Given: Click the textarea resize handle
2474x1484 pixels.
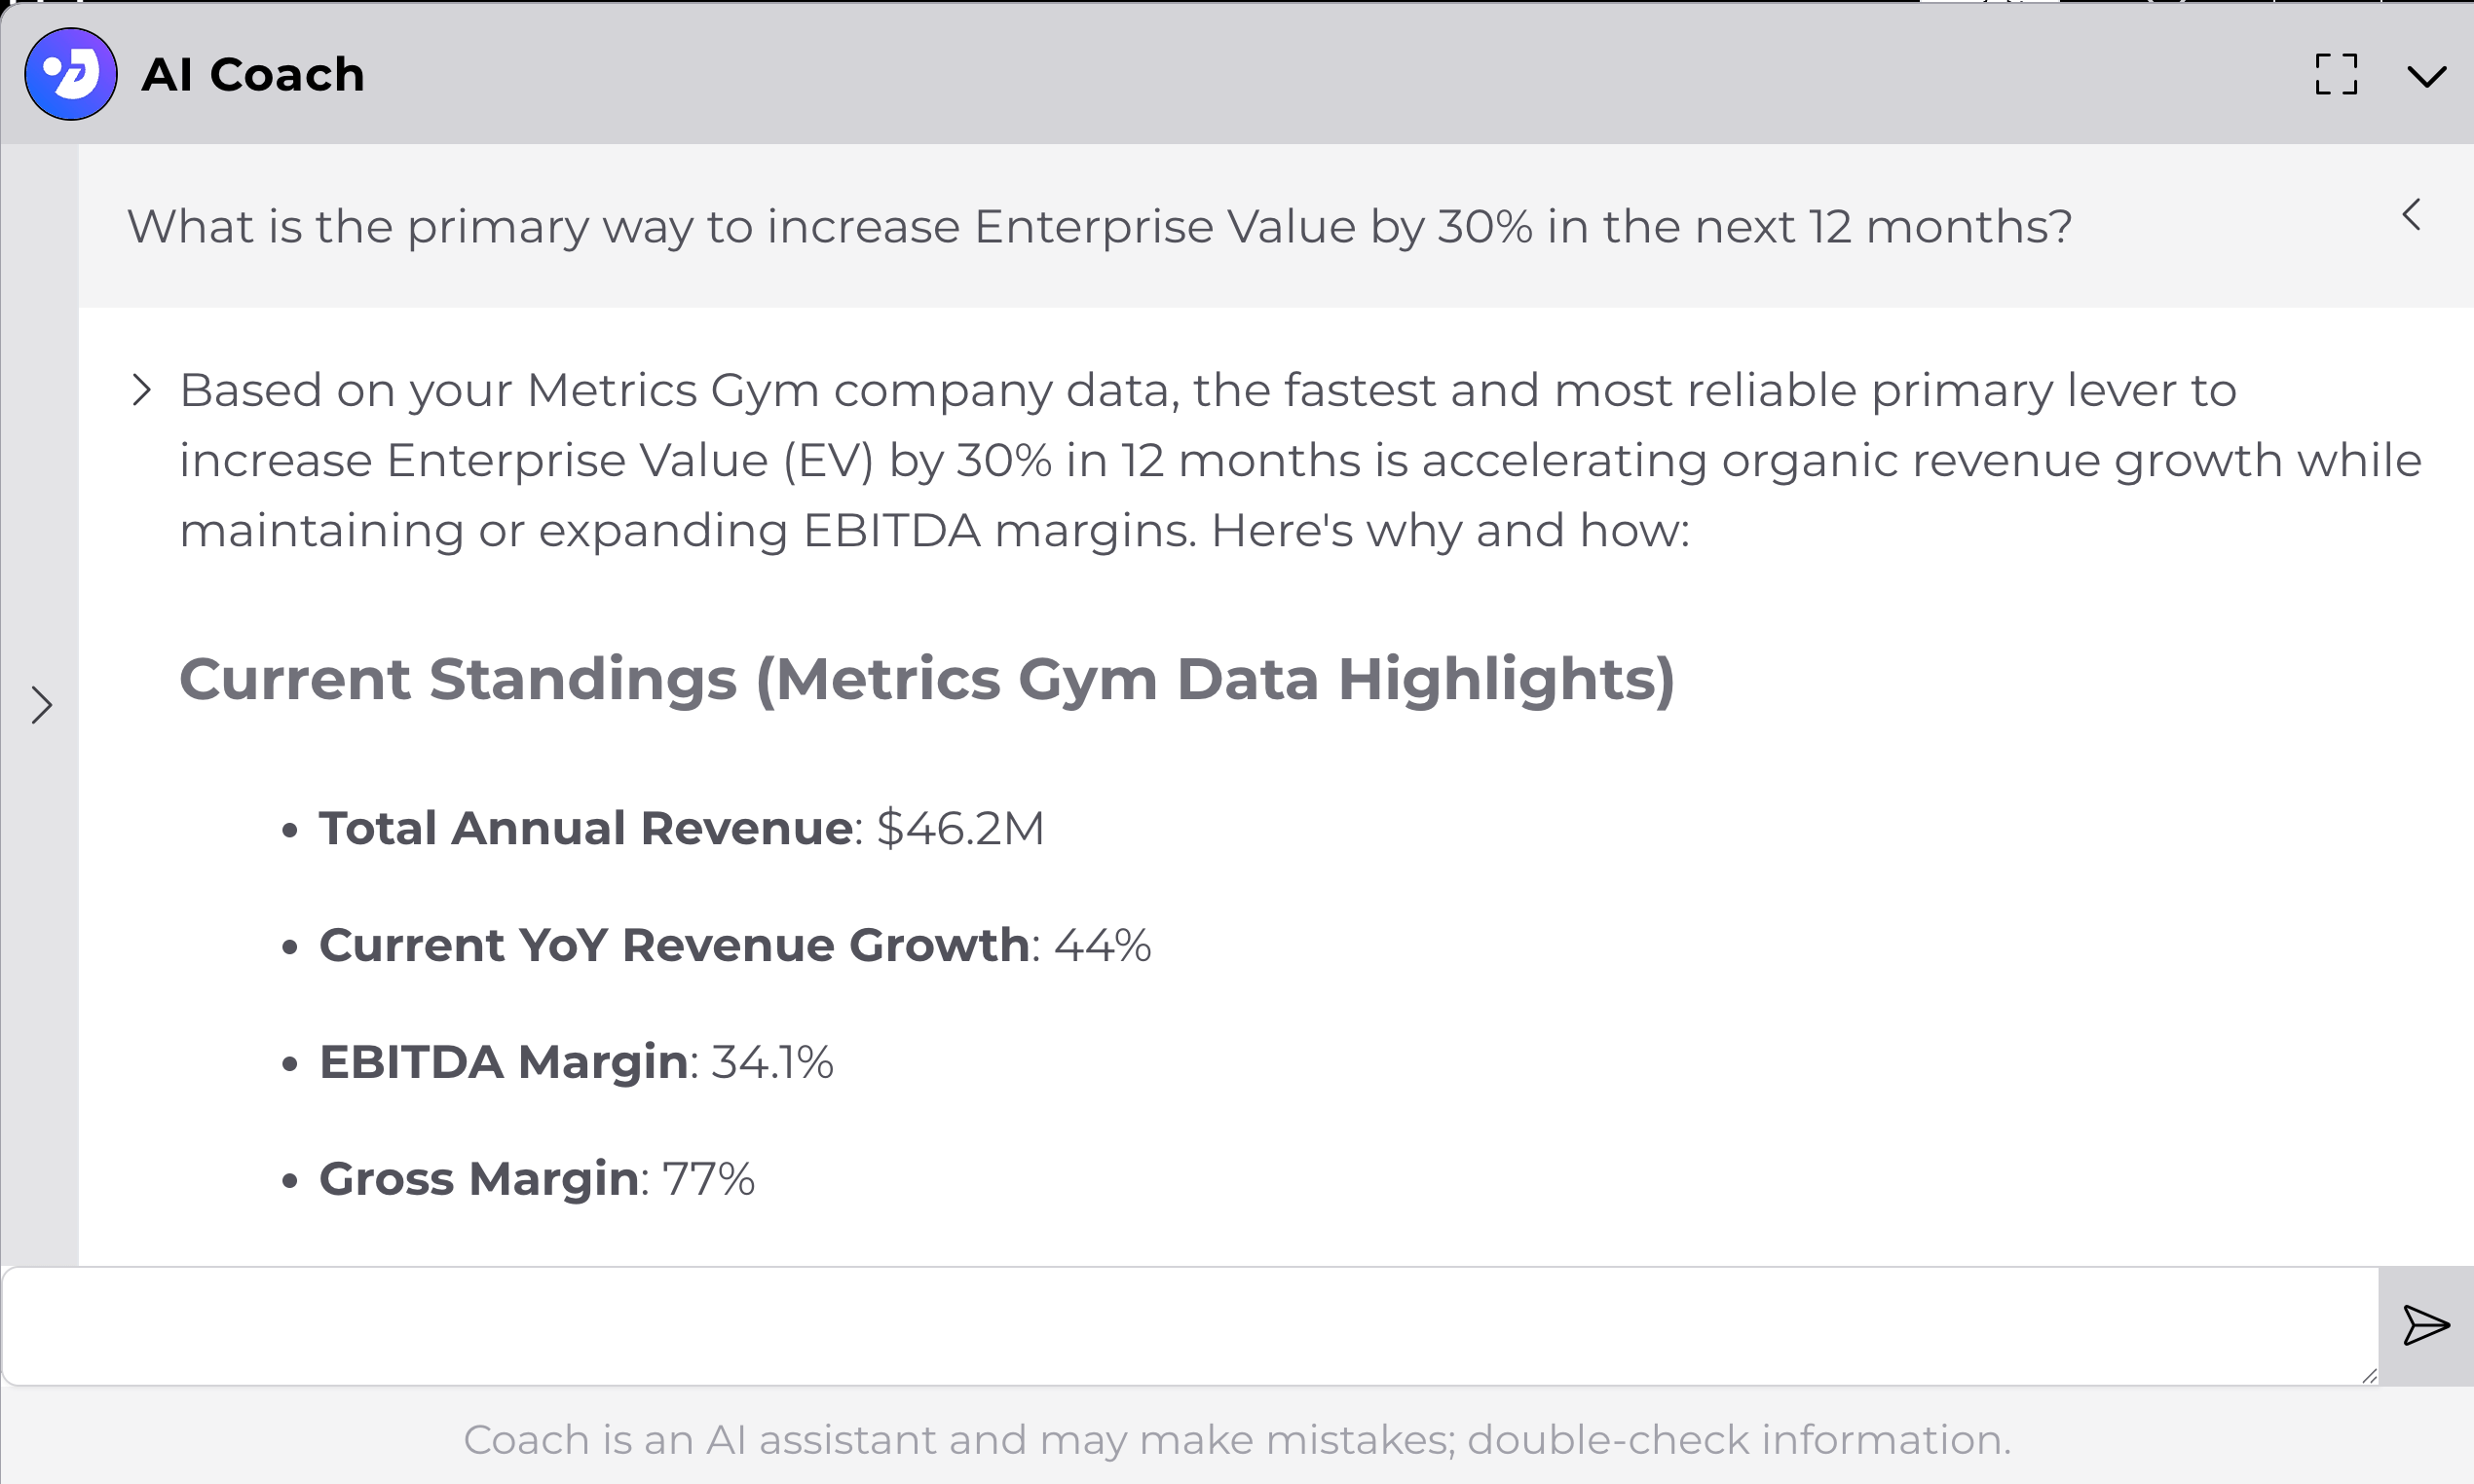Looking at the screenshot, I should [x=2368, y=1376].
